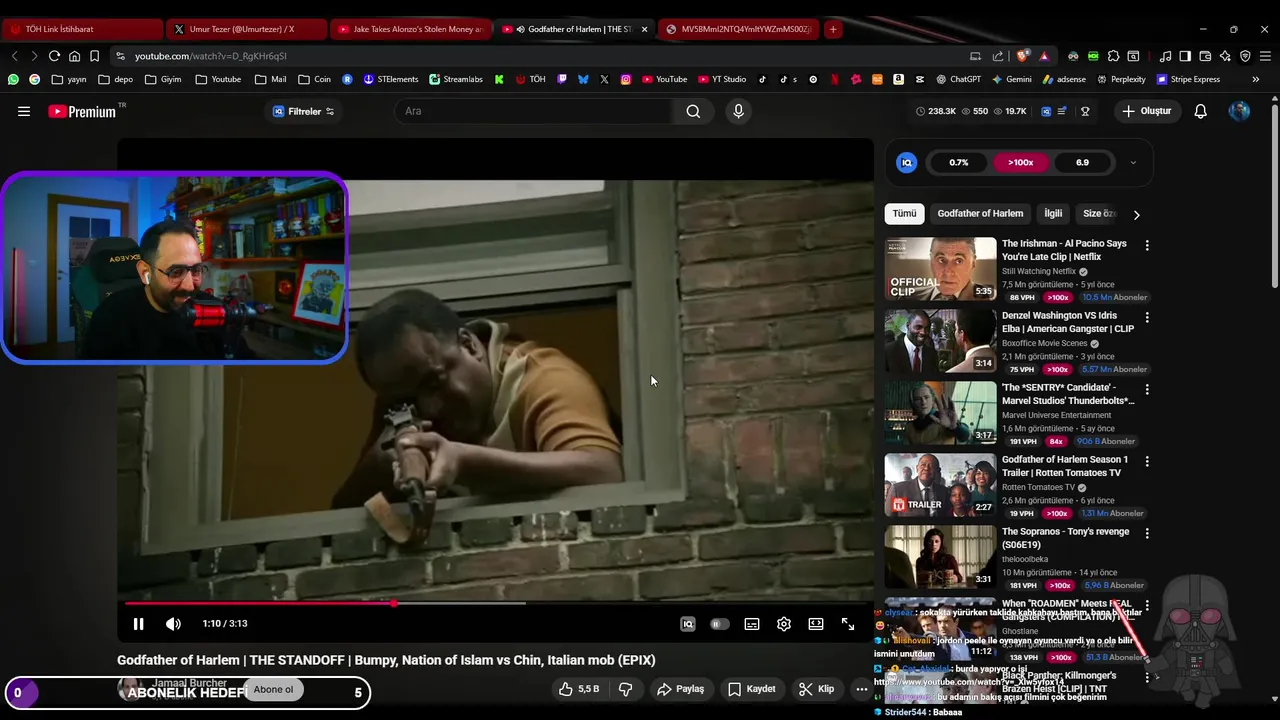Viewport: 1280px width, 720px height.
Task: Click the Oluştur create button
Action: (x=1146, y=111)
